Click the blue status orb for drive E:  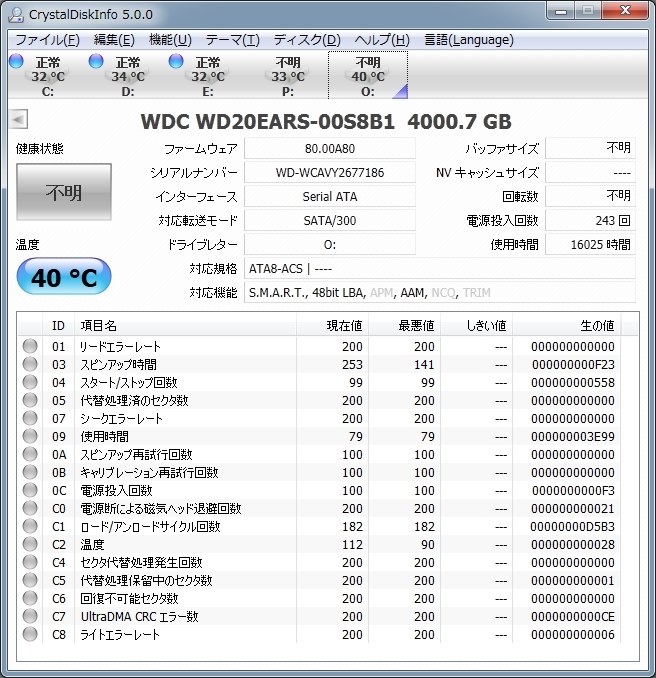pyautogui.click(x=176, y=61)
